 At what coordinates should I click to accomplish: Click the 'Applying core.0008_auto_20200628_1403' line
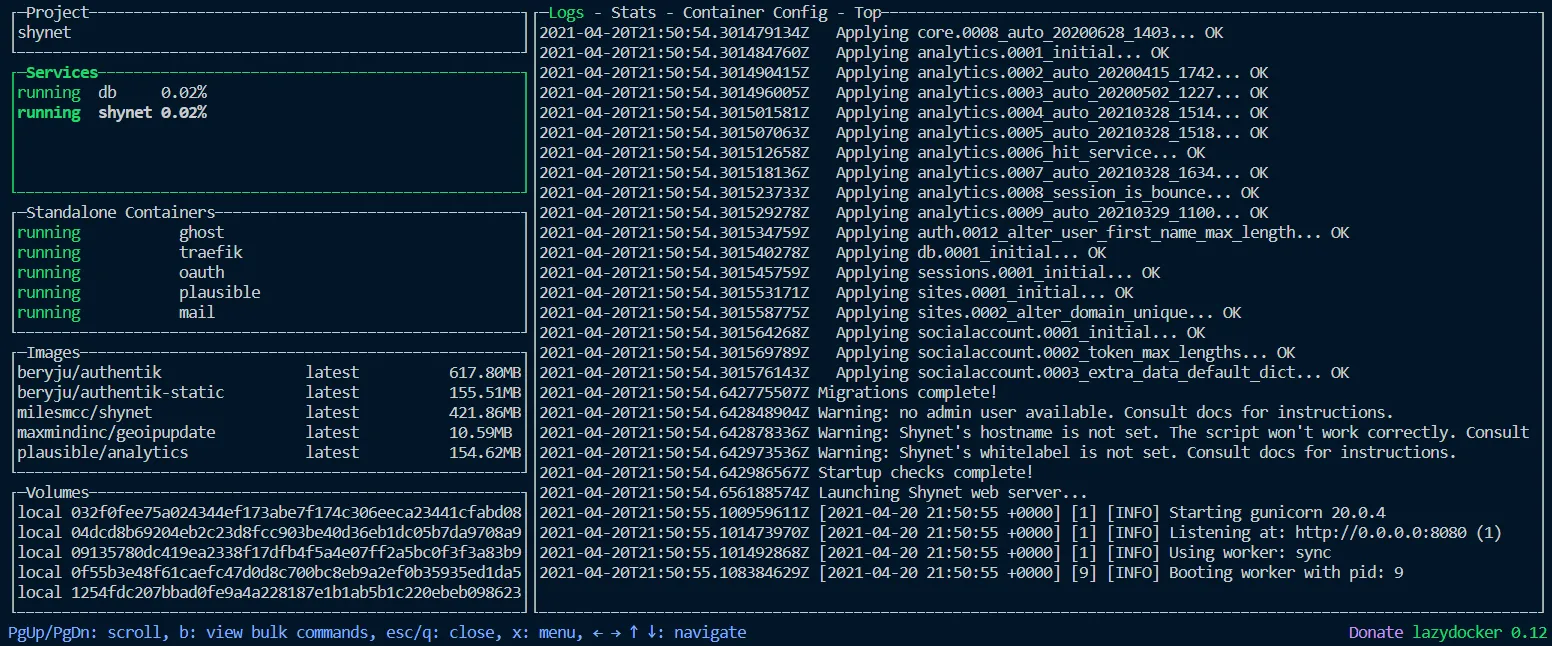click(x=881, y=32)
